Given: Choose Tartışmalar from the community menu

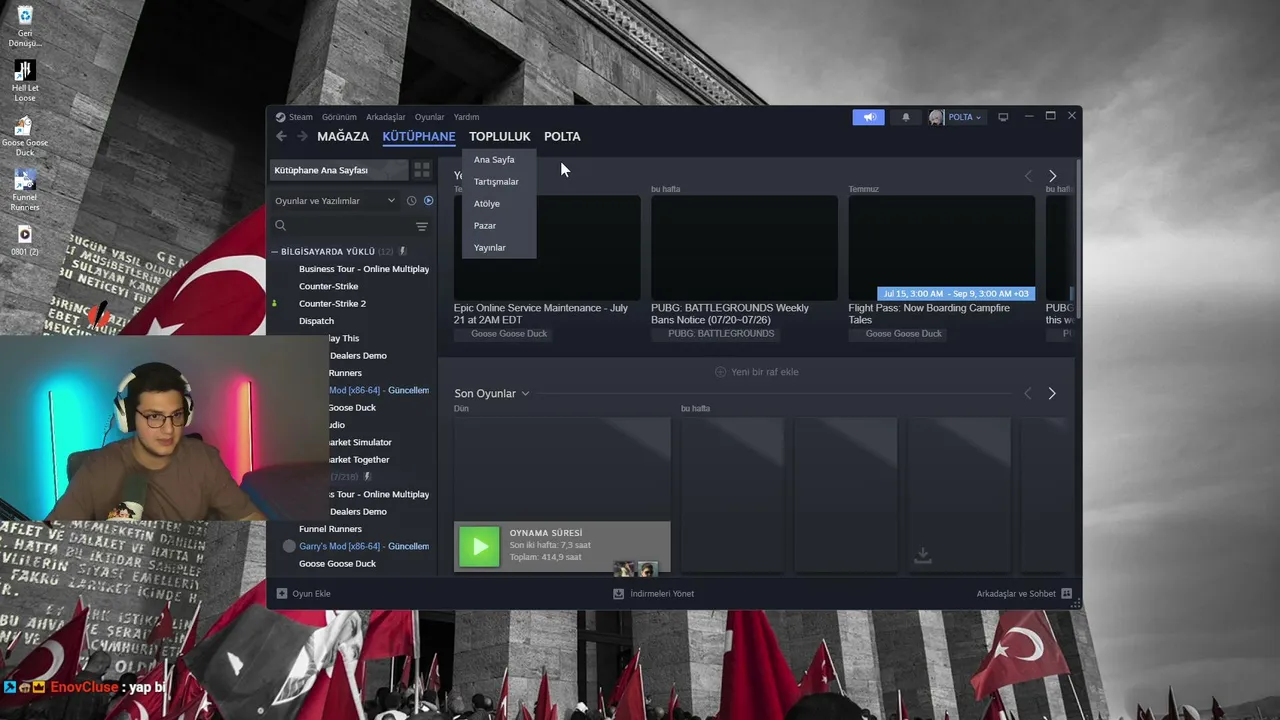Looking at the screenshot, I should click(x=499, y=182).
